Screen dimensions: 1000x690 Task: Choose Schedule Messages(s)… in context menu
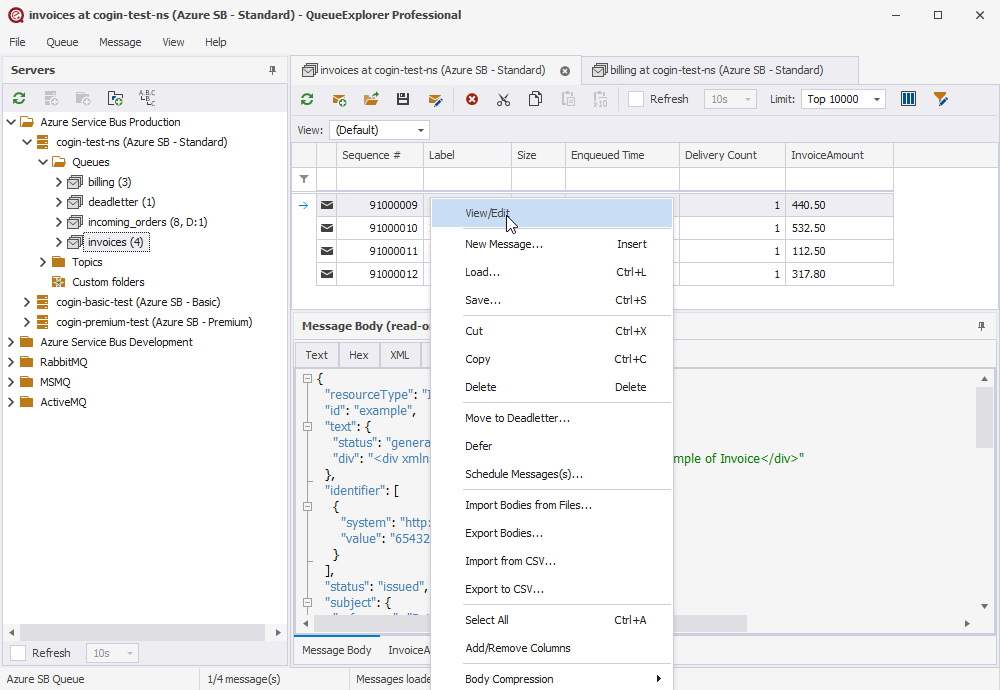pos(552,474)
